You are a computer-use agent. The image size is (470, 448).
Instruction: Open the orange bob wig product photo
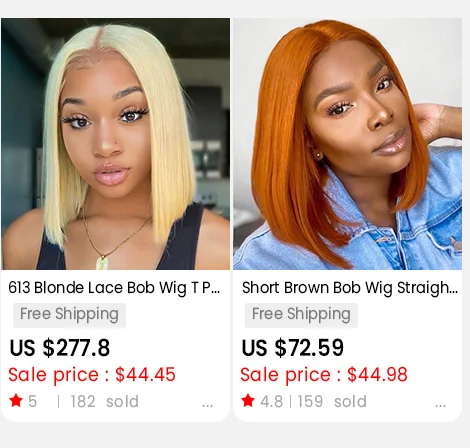tap(347, 144)
